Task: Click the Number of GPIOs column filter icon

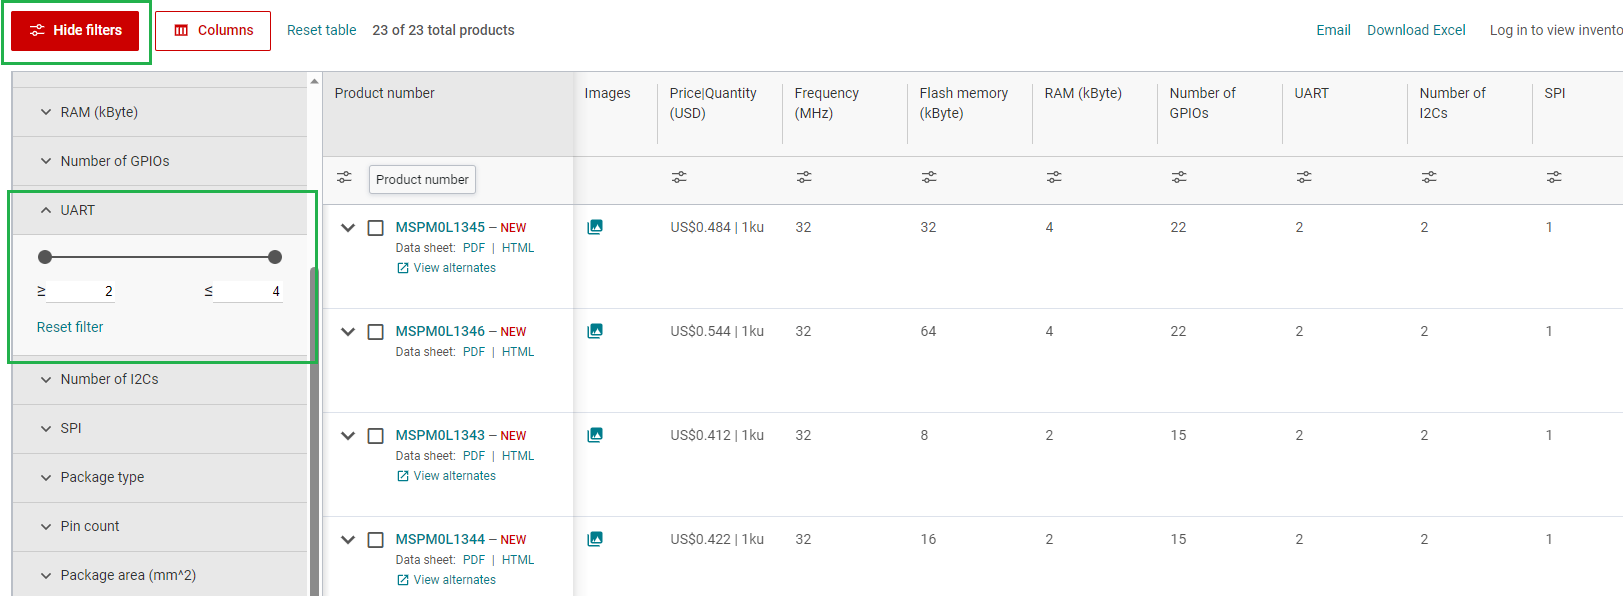Action: (1179, 177)
